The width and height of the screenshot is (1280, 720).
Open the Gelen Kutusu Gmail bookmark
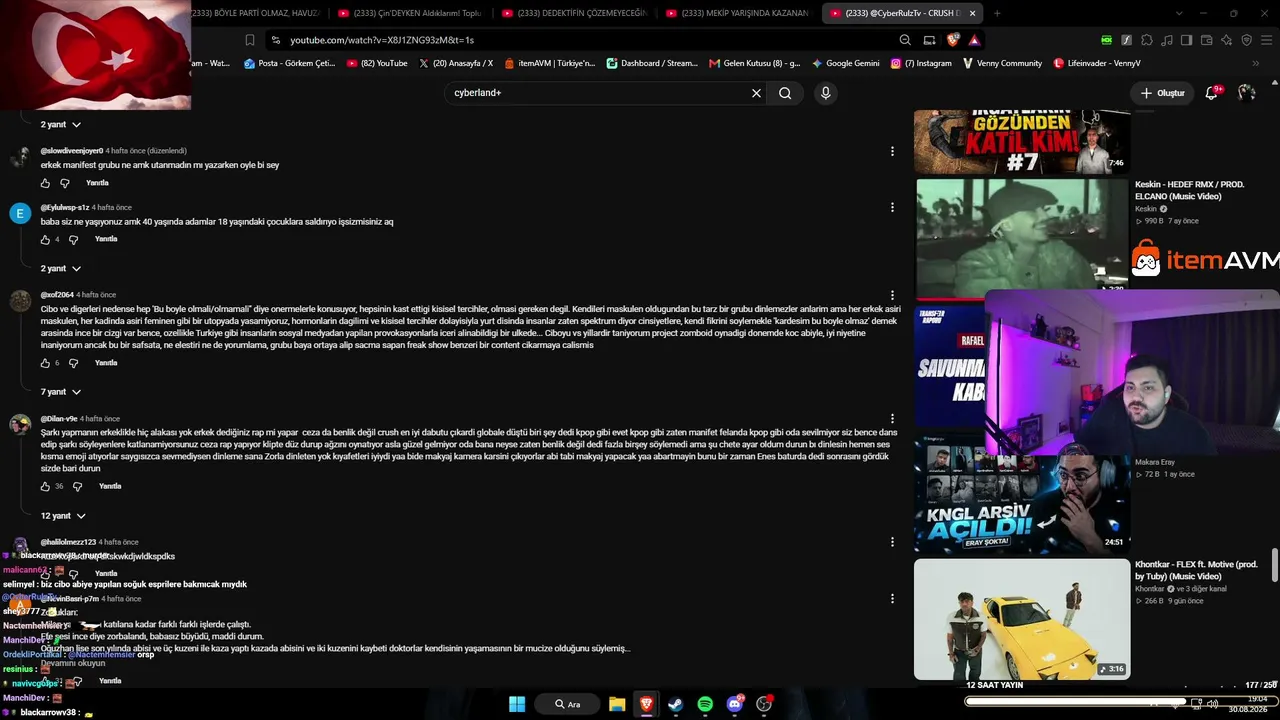[755, 63]
